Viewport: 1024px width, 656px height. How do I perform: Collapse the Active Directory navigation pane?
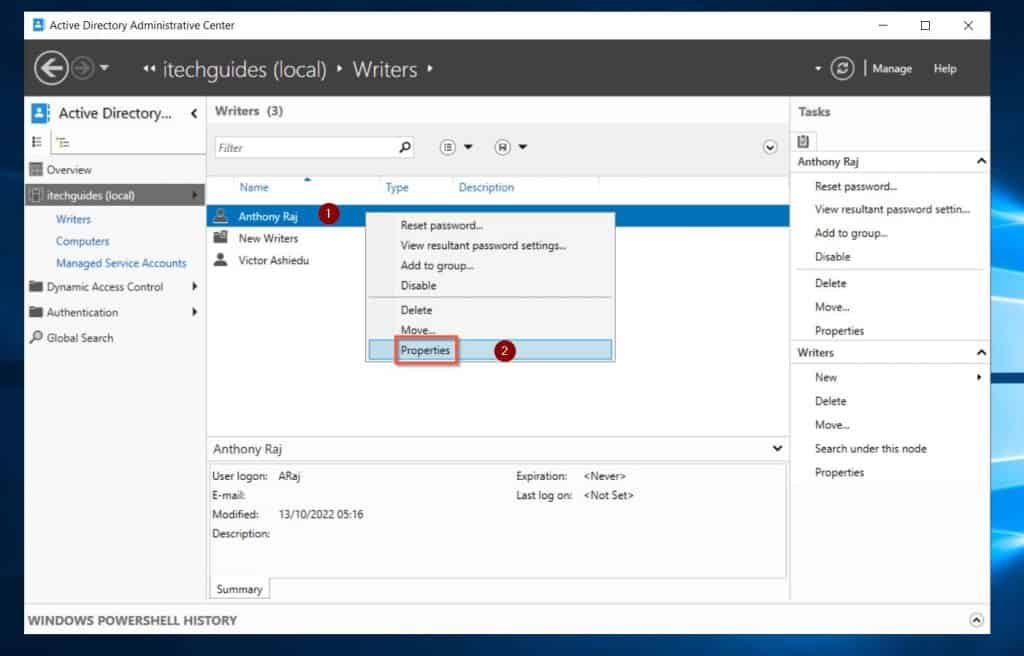pyautogui.click(x=194, y=114)
